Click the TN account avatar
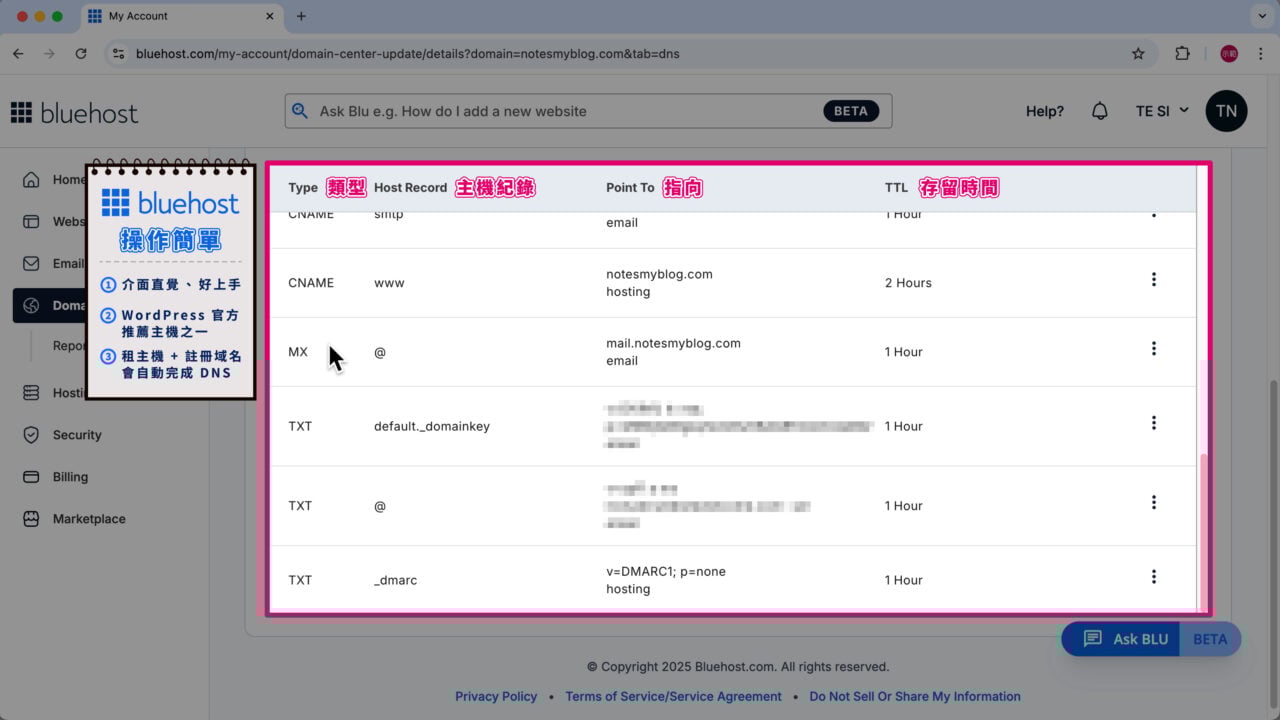 [x=1227, y=111]
